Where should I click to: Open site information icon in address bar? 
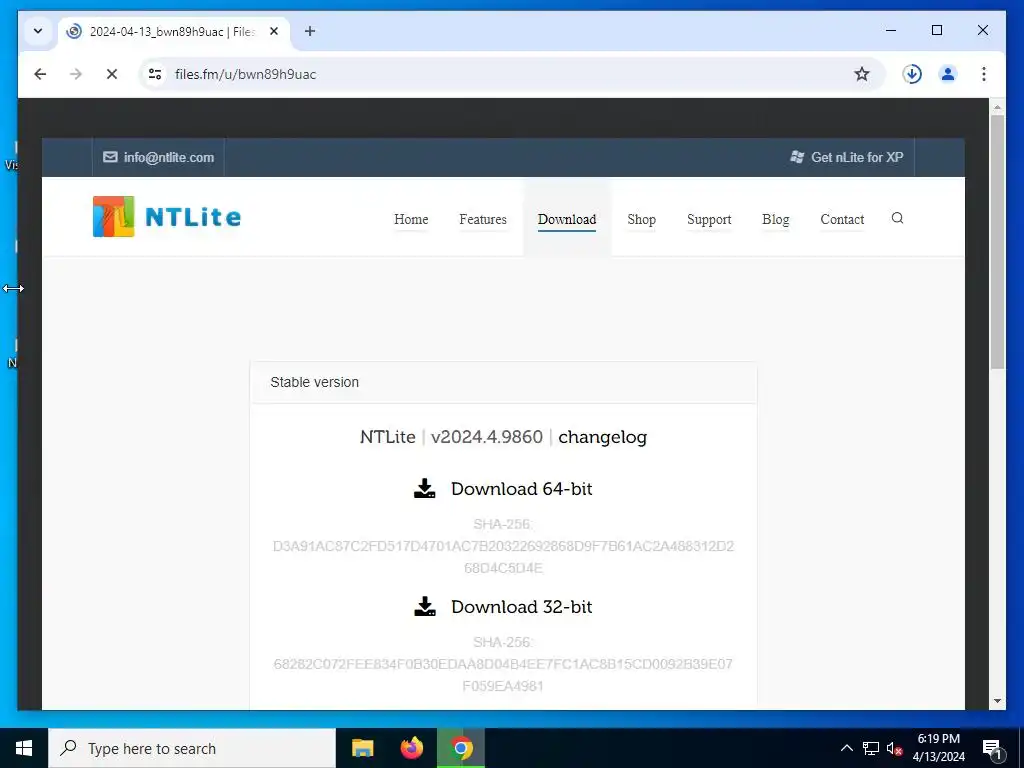coord(155,74)
